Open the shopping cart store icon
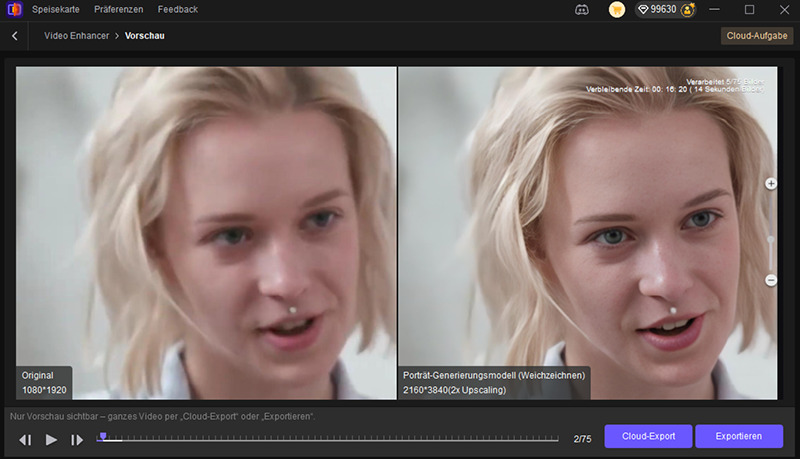Image resolution: width=800 pixels, height=459 pixels. click(617, 10)
